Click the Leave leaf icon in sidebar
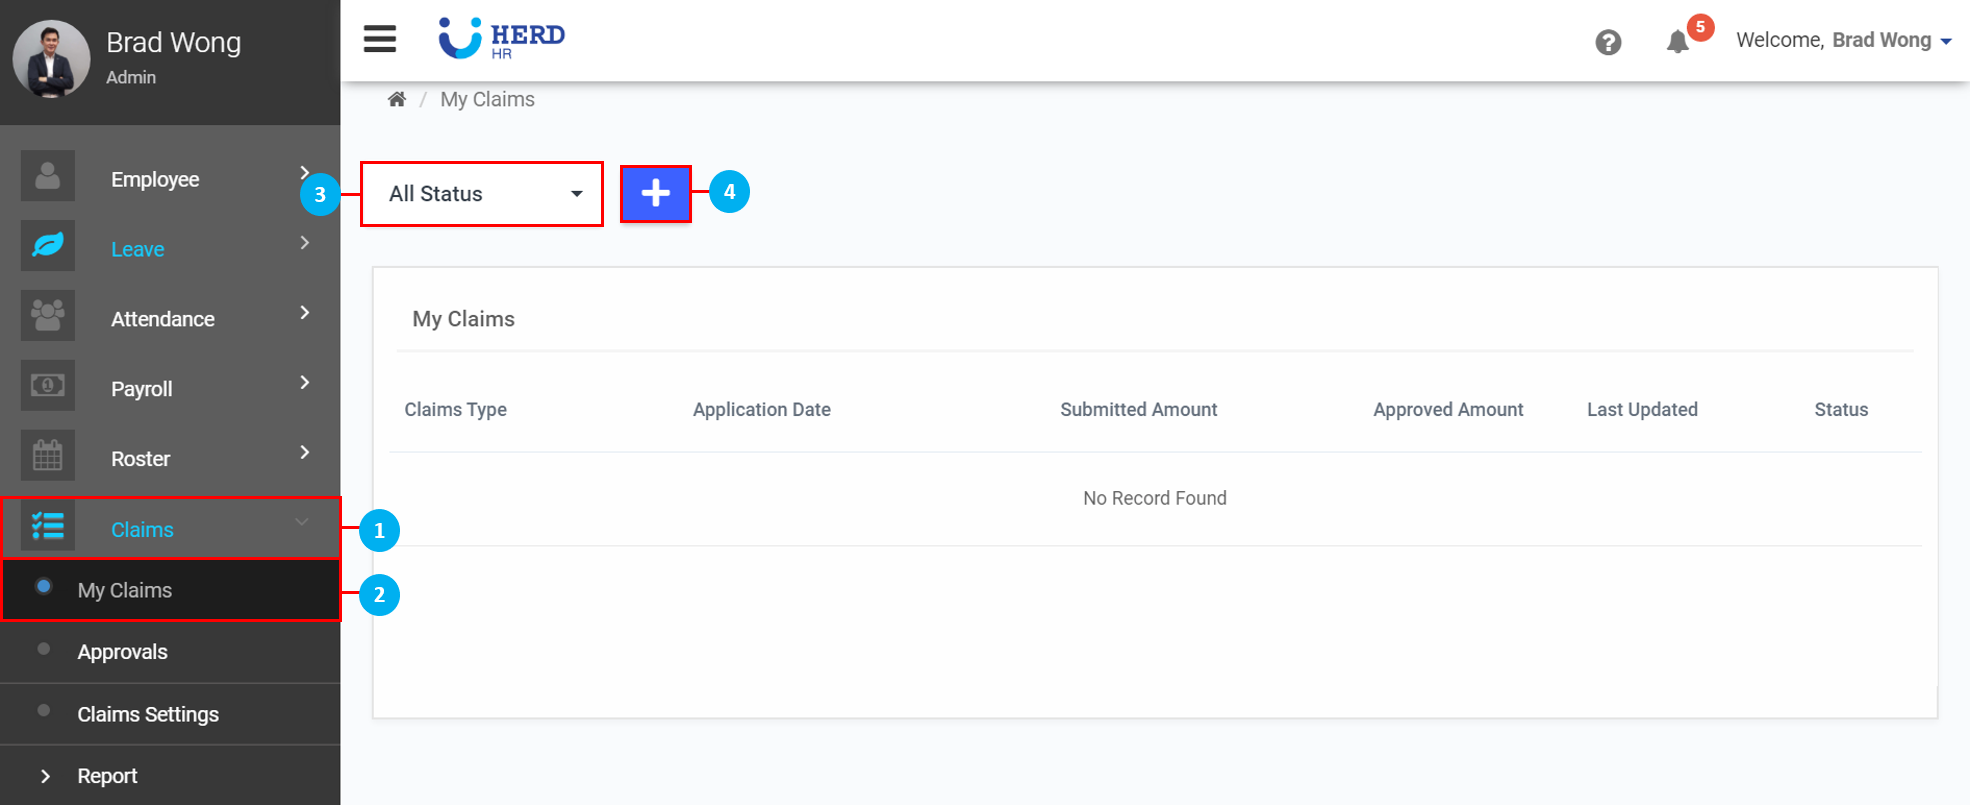This screenshot has height=805, width=1970. coord(48,246)
